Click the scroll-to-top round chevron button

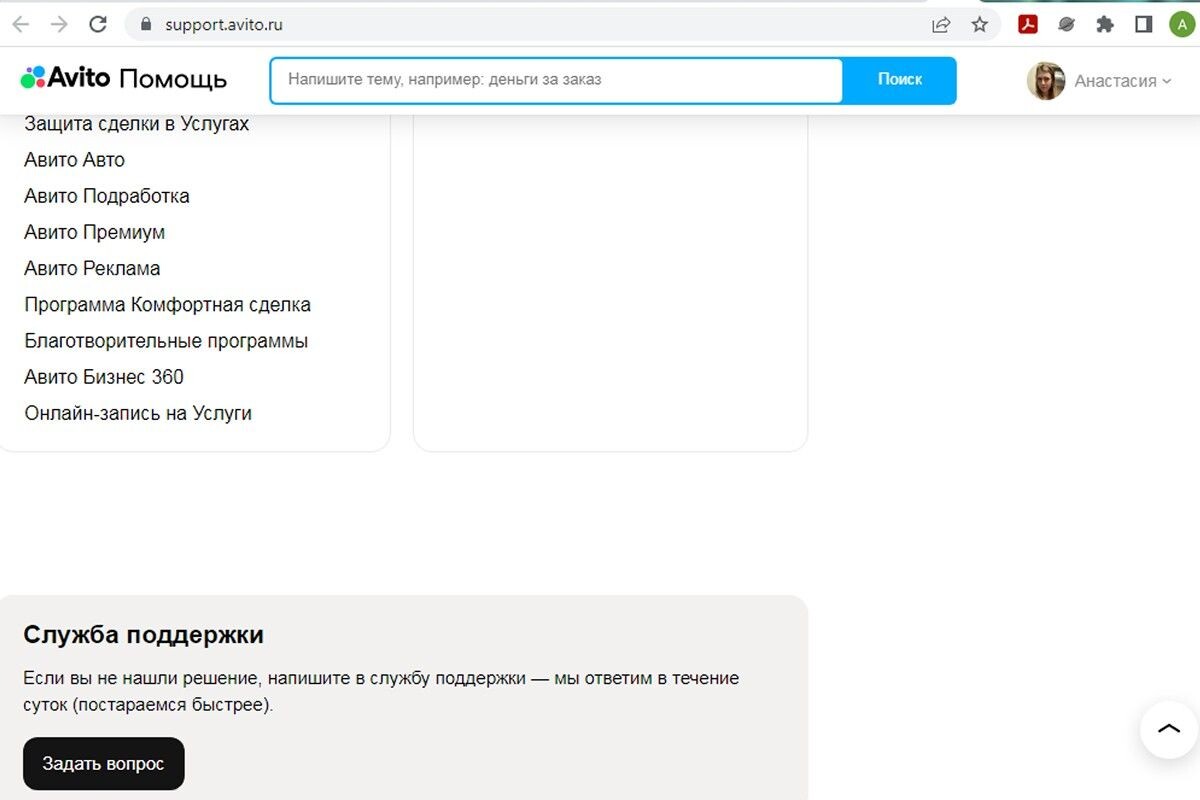click(1169, 729)
